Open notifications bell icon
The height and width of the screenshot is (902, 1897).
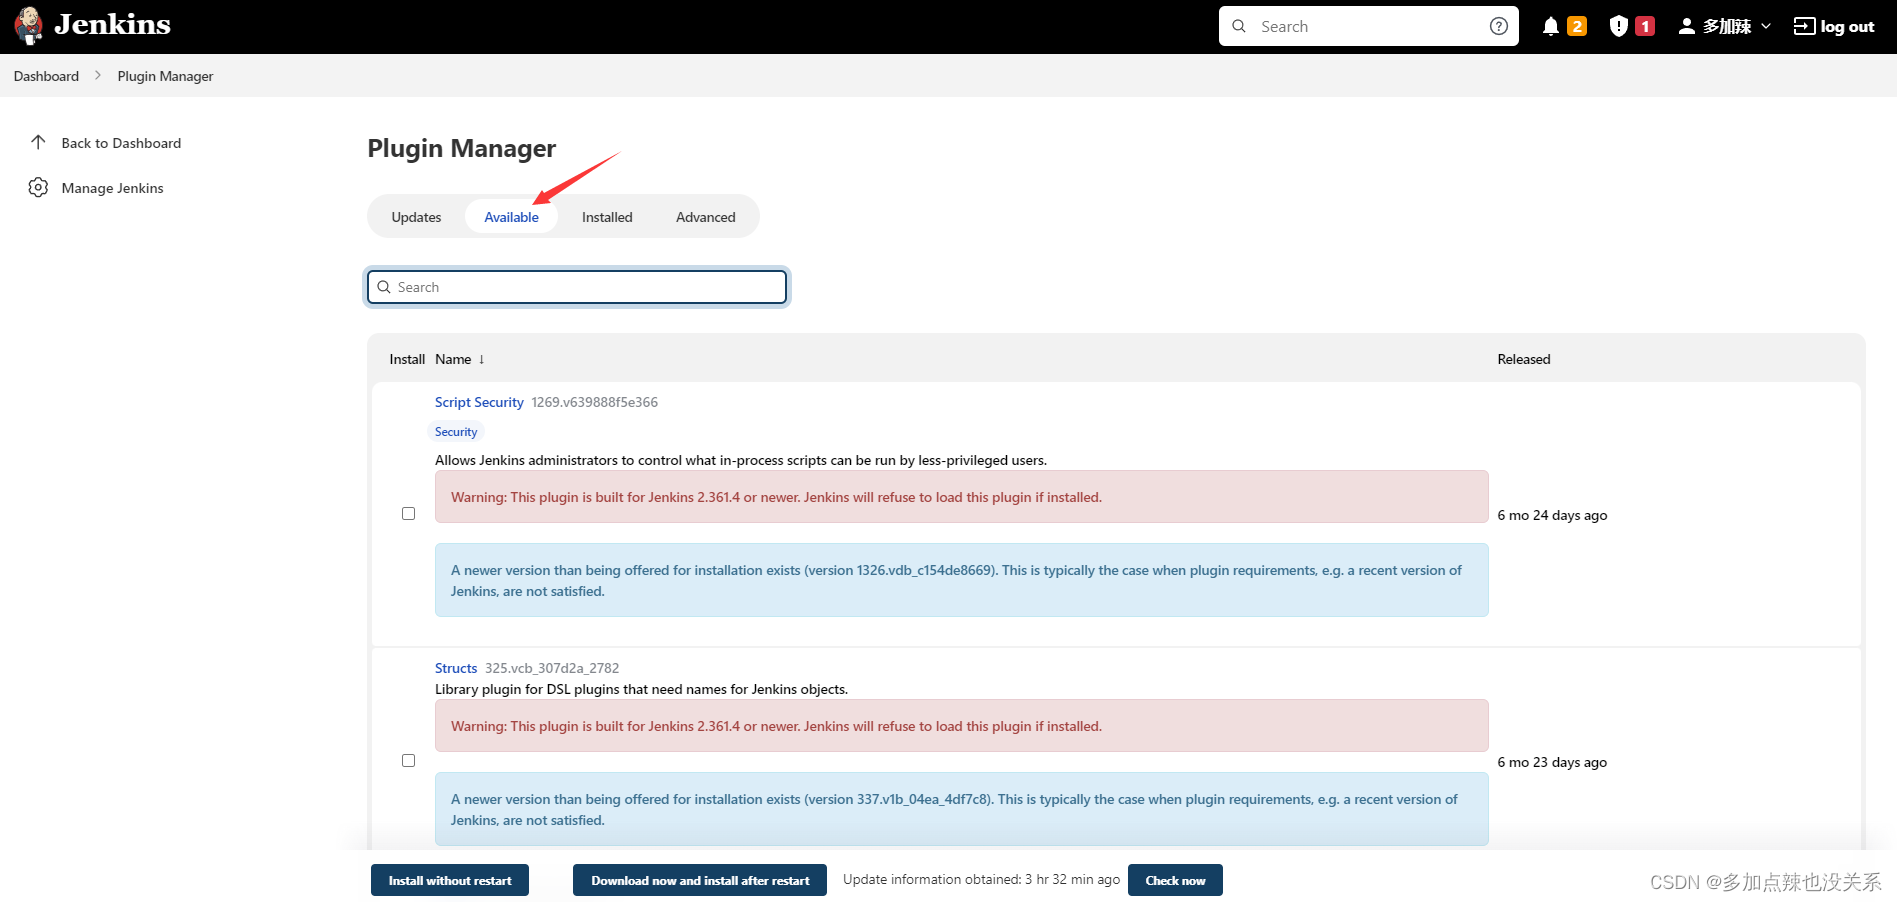pos(1550,26)
